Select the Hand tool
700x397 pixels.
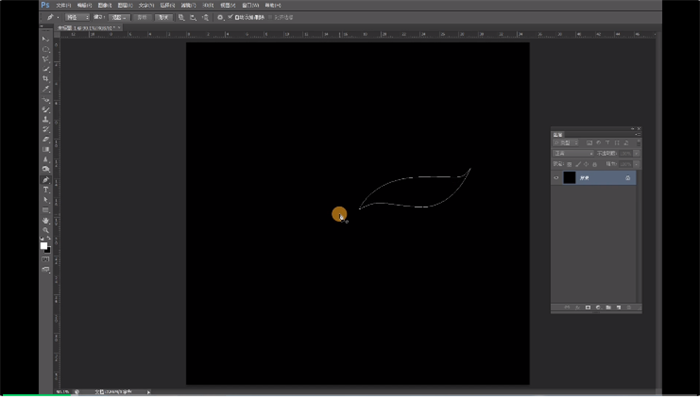point(46,221)
